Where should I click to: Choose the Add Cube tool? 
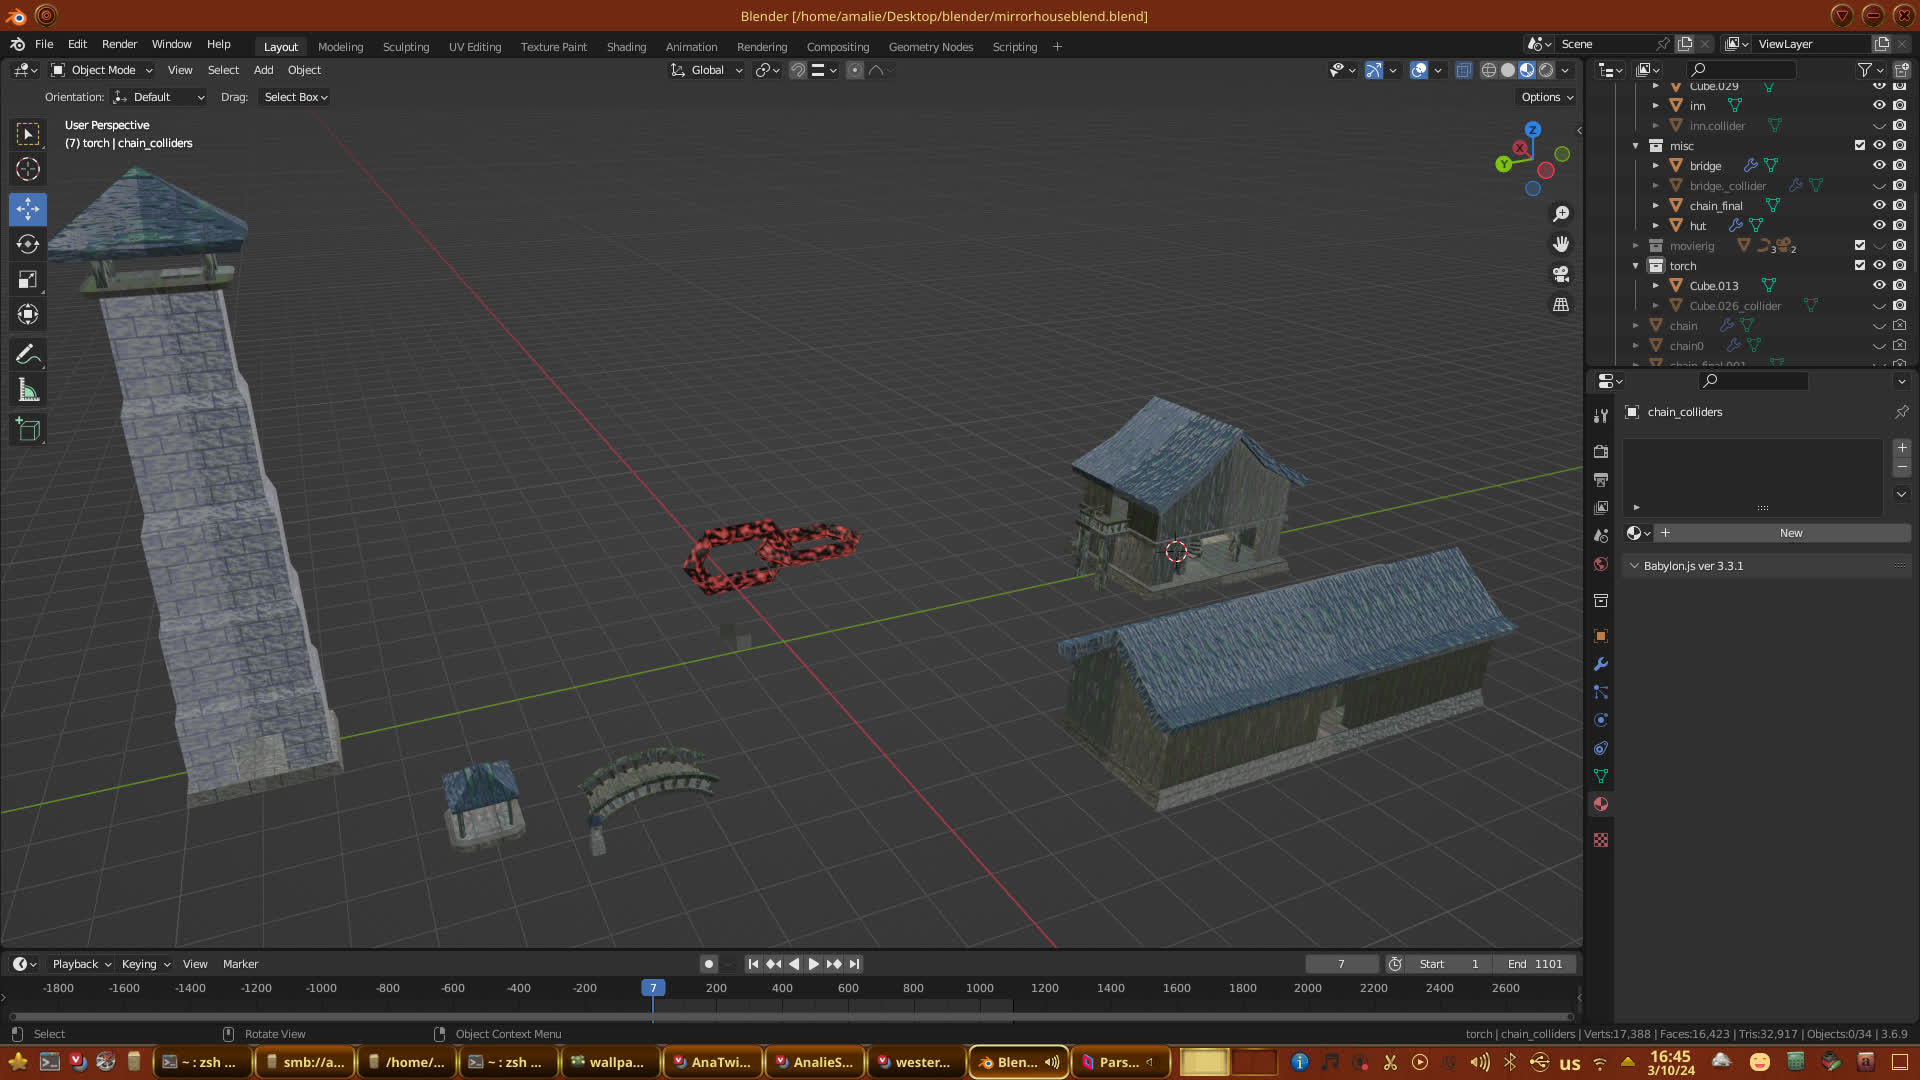28,430
